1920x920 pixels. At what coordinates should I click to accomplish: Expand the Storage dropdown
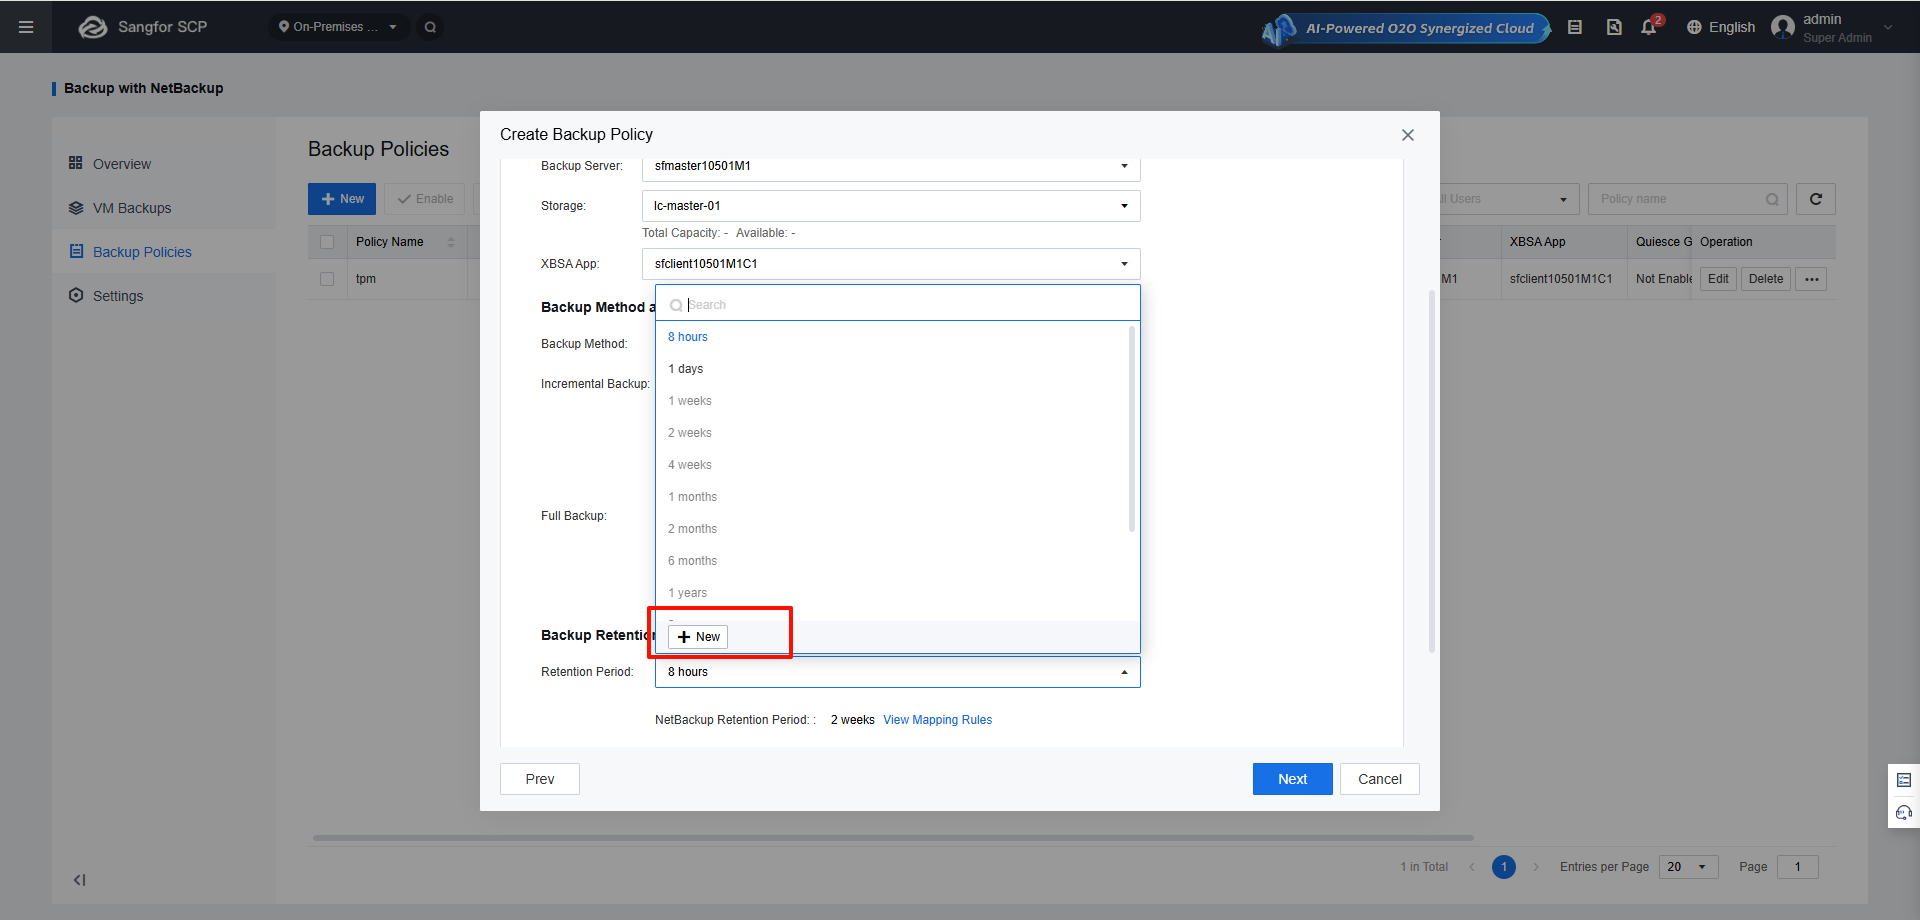[891, 206]
